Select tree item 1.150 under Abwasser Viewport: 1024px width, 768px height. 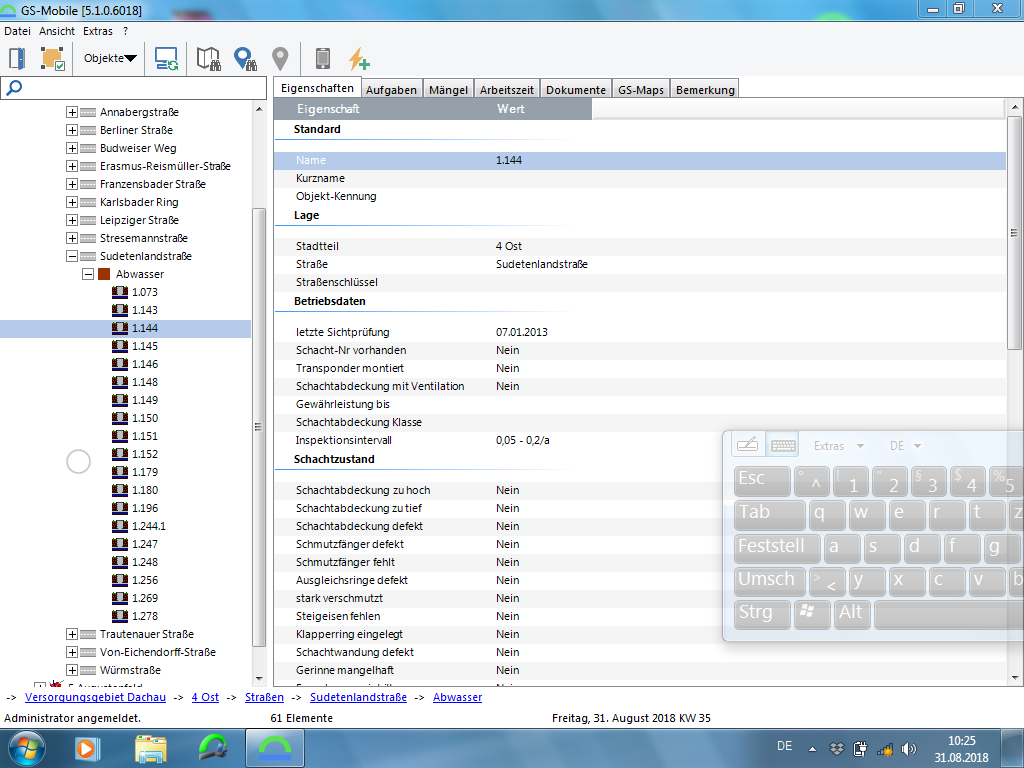pos(145,418)
